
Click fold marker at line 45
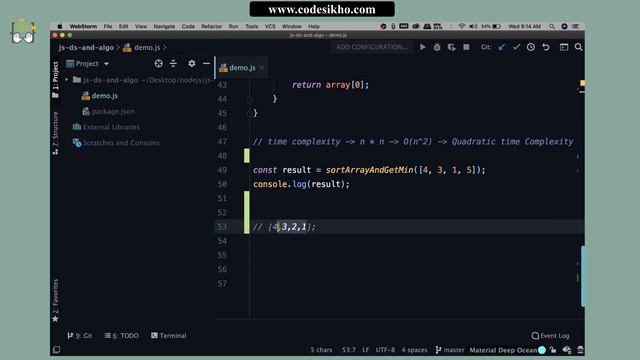tap(250, 113)
